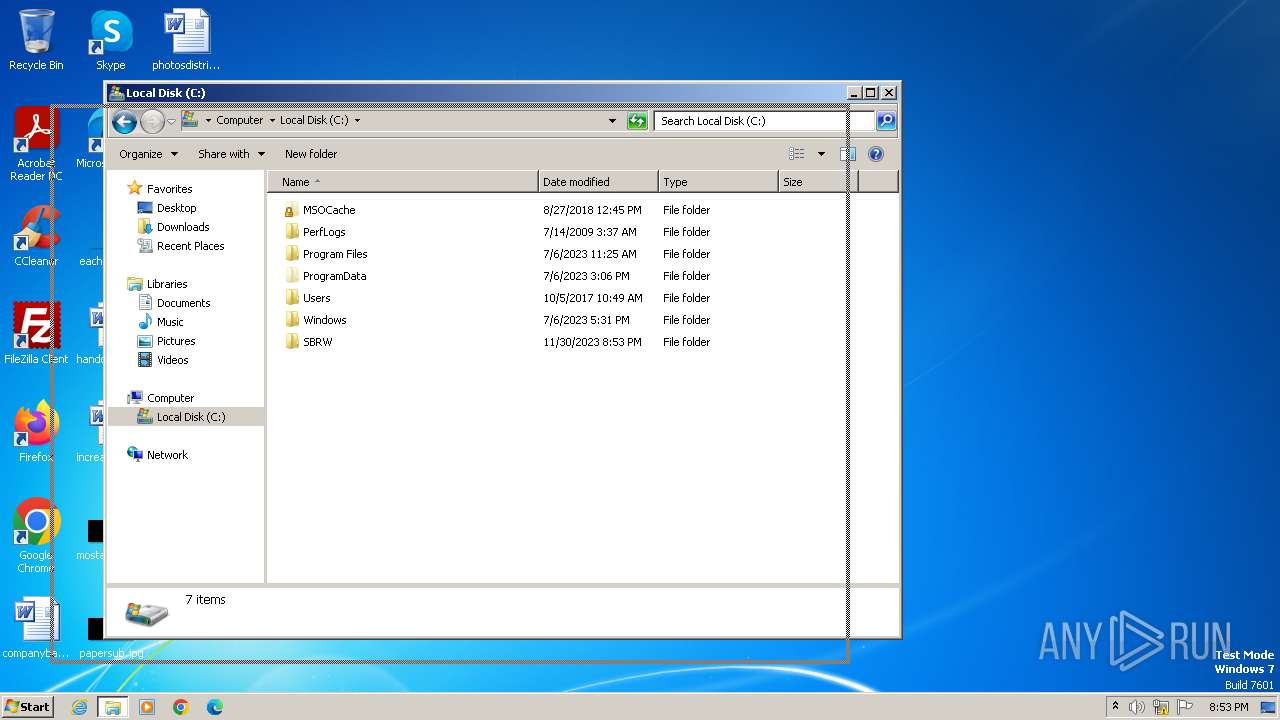The image size is (1280, 720).
Task: Sort by Date modified column header
Action: pyautogui.click(x=598, y=182)
